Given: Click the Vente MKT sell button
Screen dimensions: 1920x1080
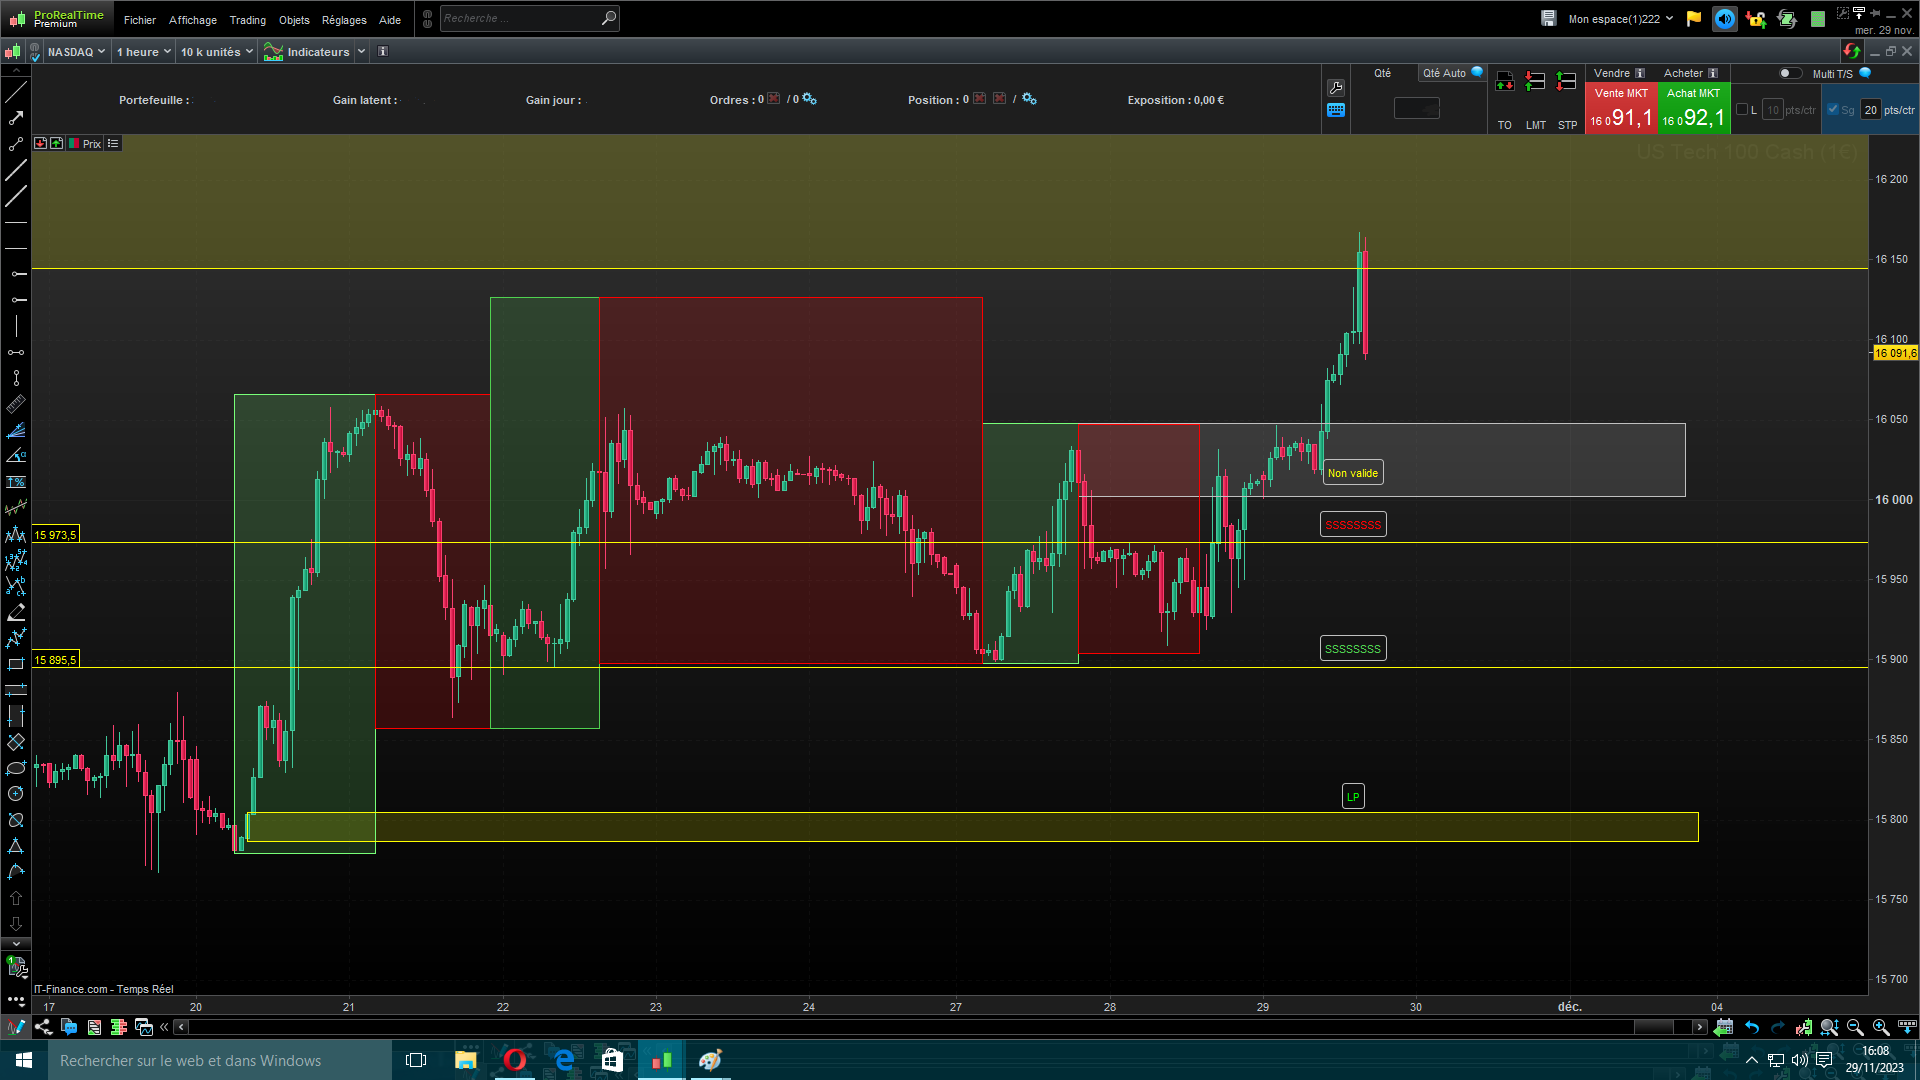Looking at the screenshot, I should pos(1621,109).
